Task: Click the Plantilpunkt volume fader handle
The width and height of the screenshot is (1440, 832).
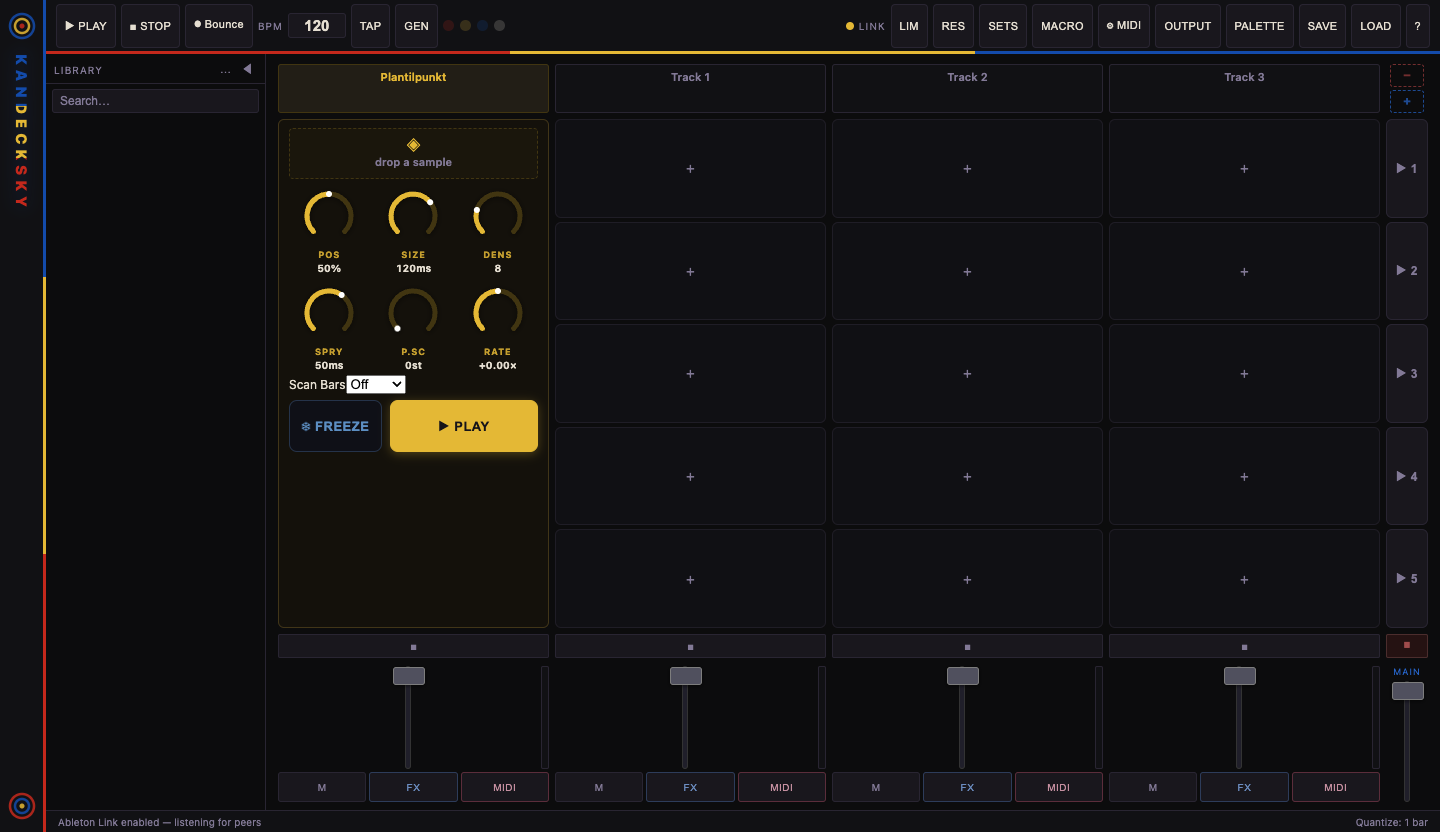Action: [409, 676]
